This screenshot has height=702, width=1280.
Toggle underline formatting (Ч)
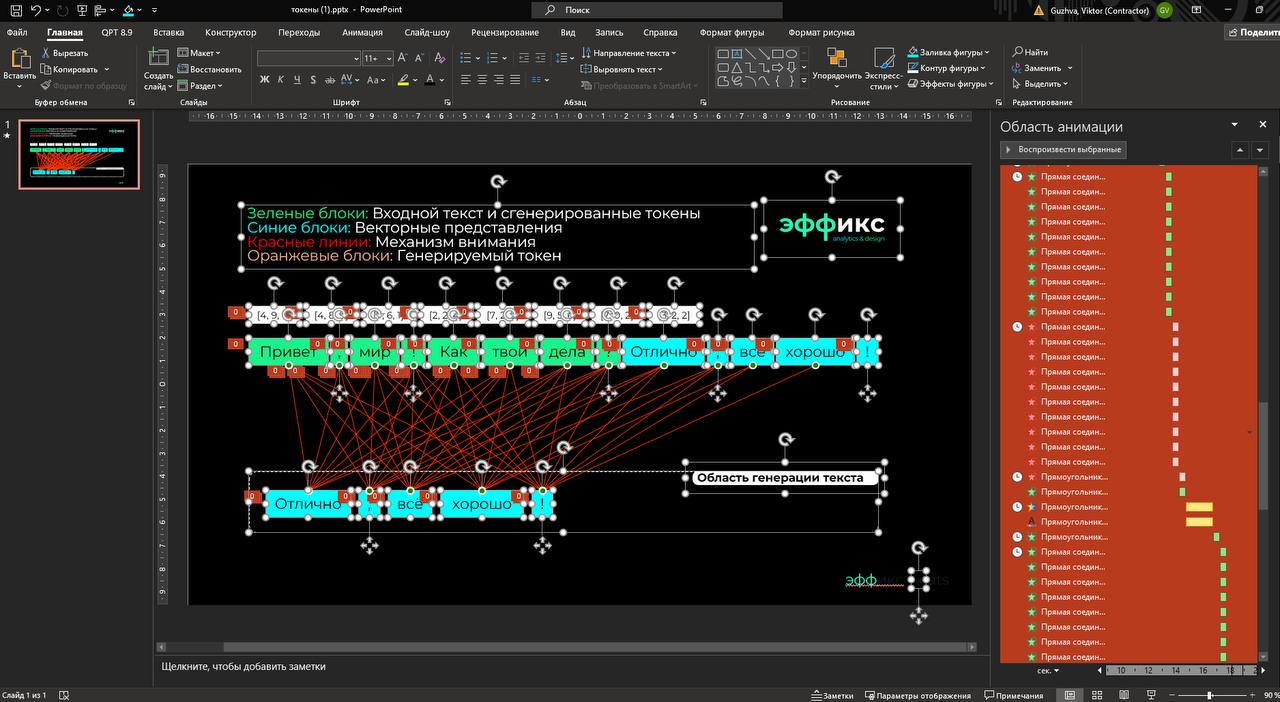pyautogui.click(x=297, y=80)
